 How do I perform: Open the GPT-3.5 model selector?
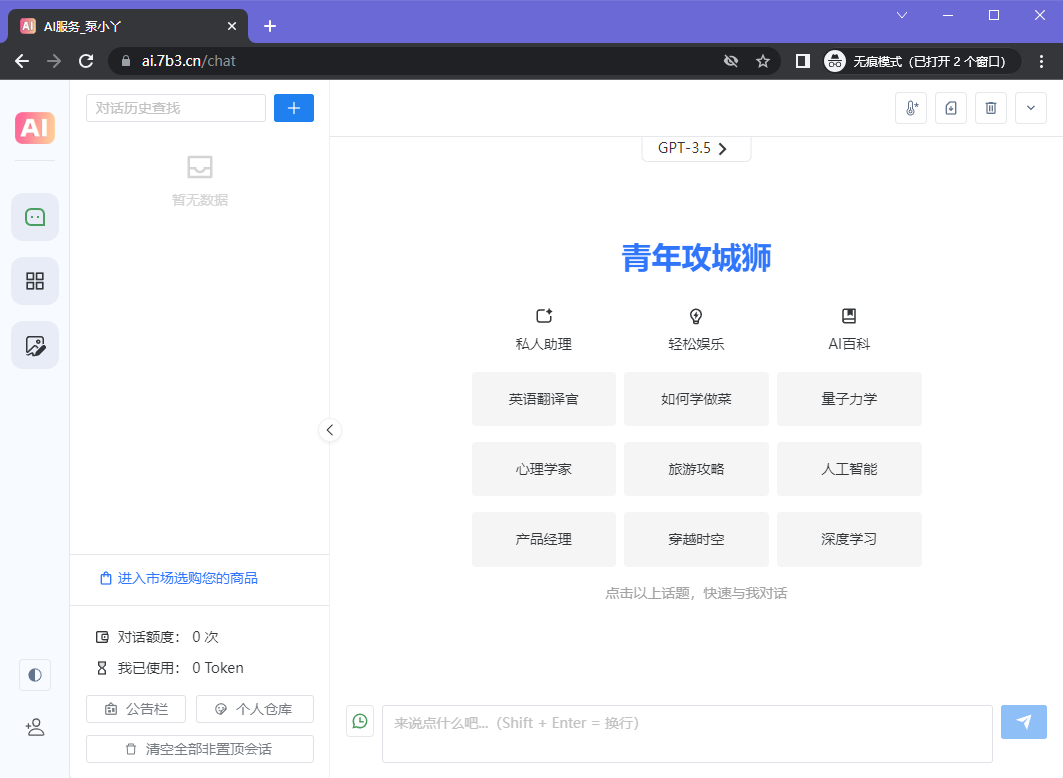point(696,147)
